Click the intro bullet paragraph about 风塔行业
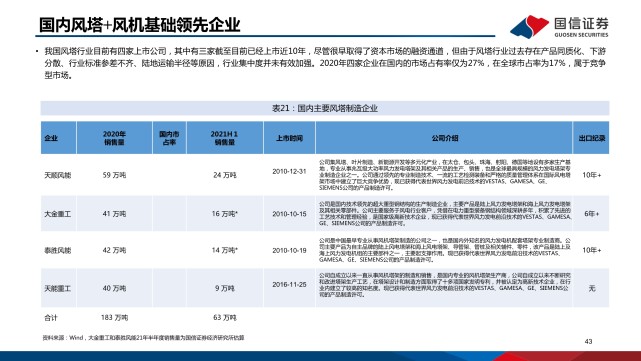Viewport: 641px width, 361px height. point(325,63)
